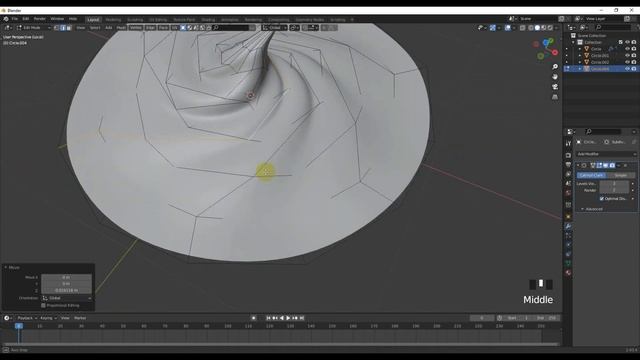Select Catmull-Clark subdivision type

click(x=591, y=175)
